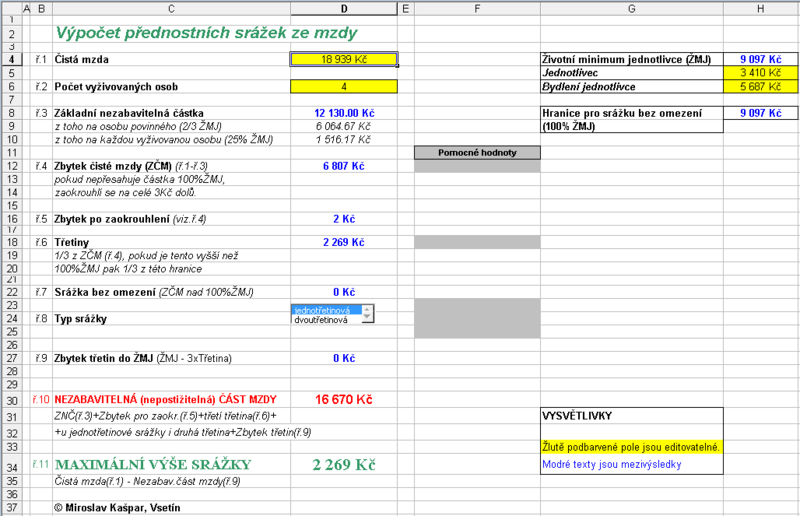Select row 12 header

12,166
